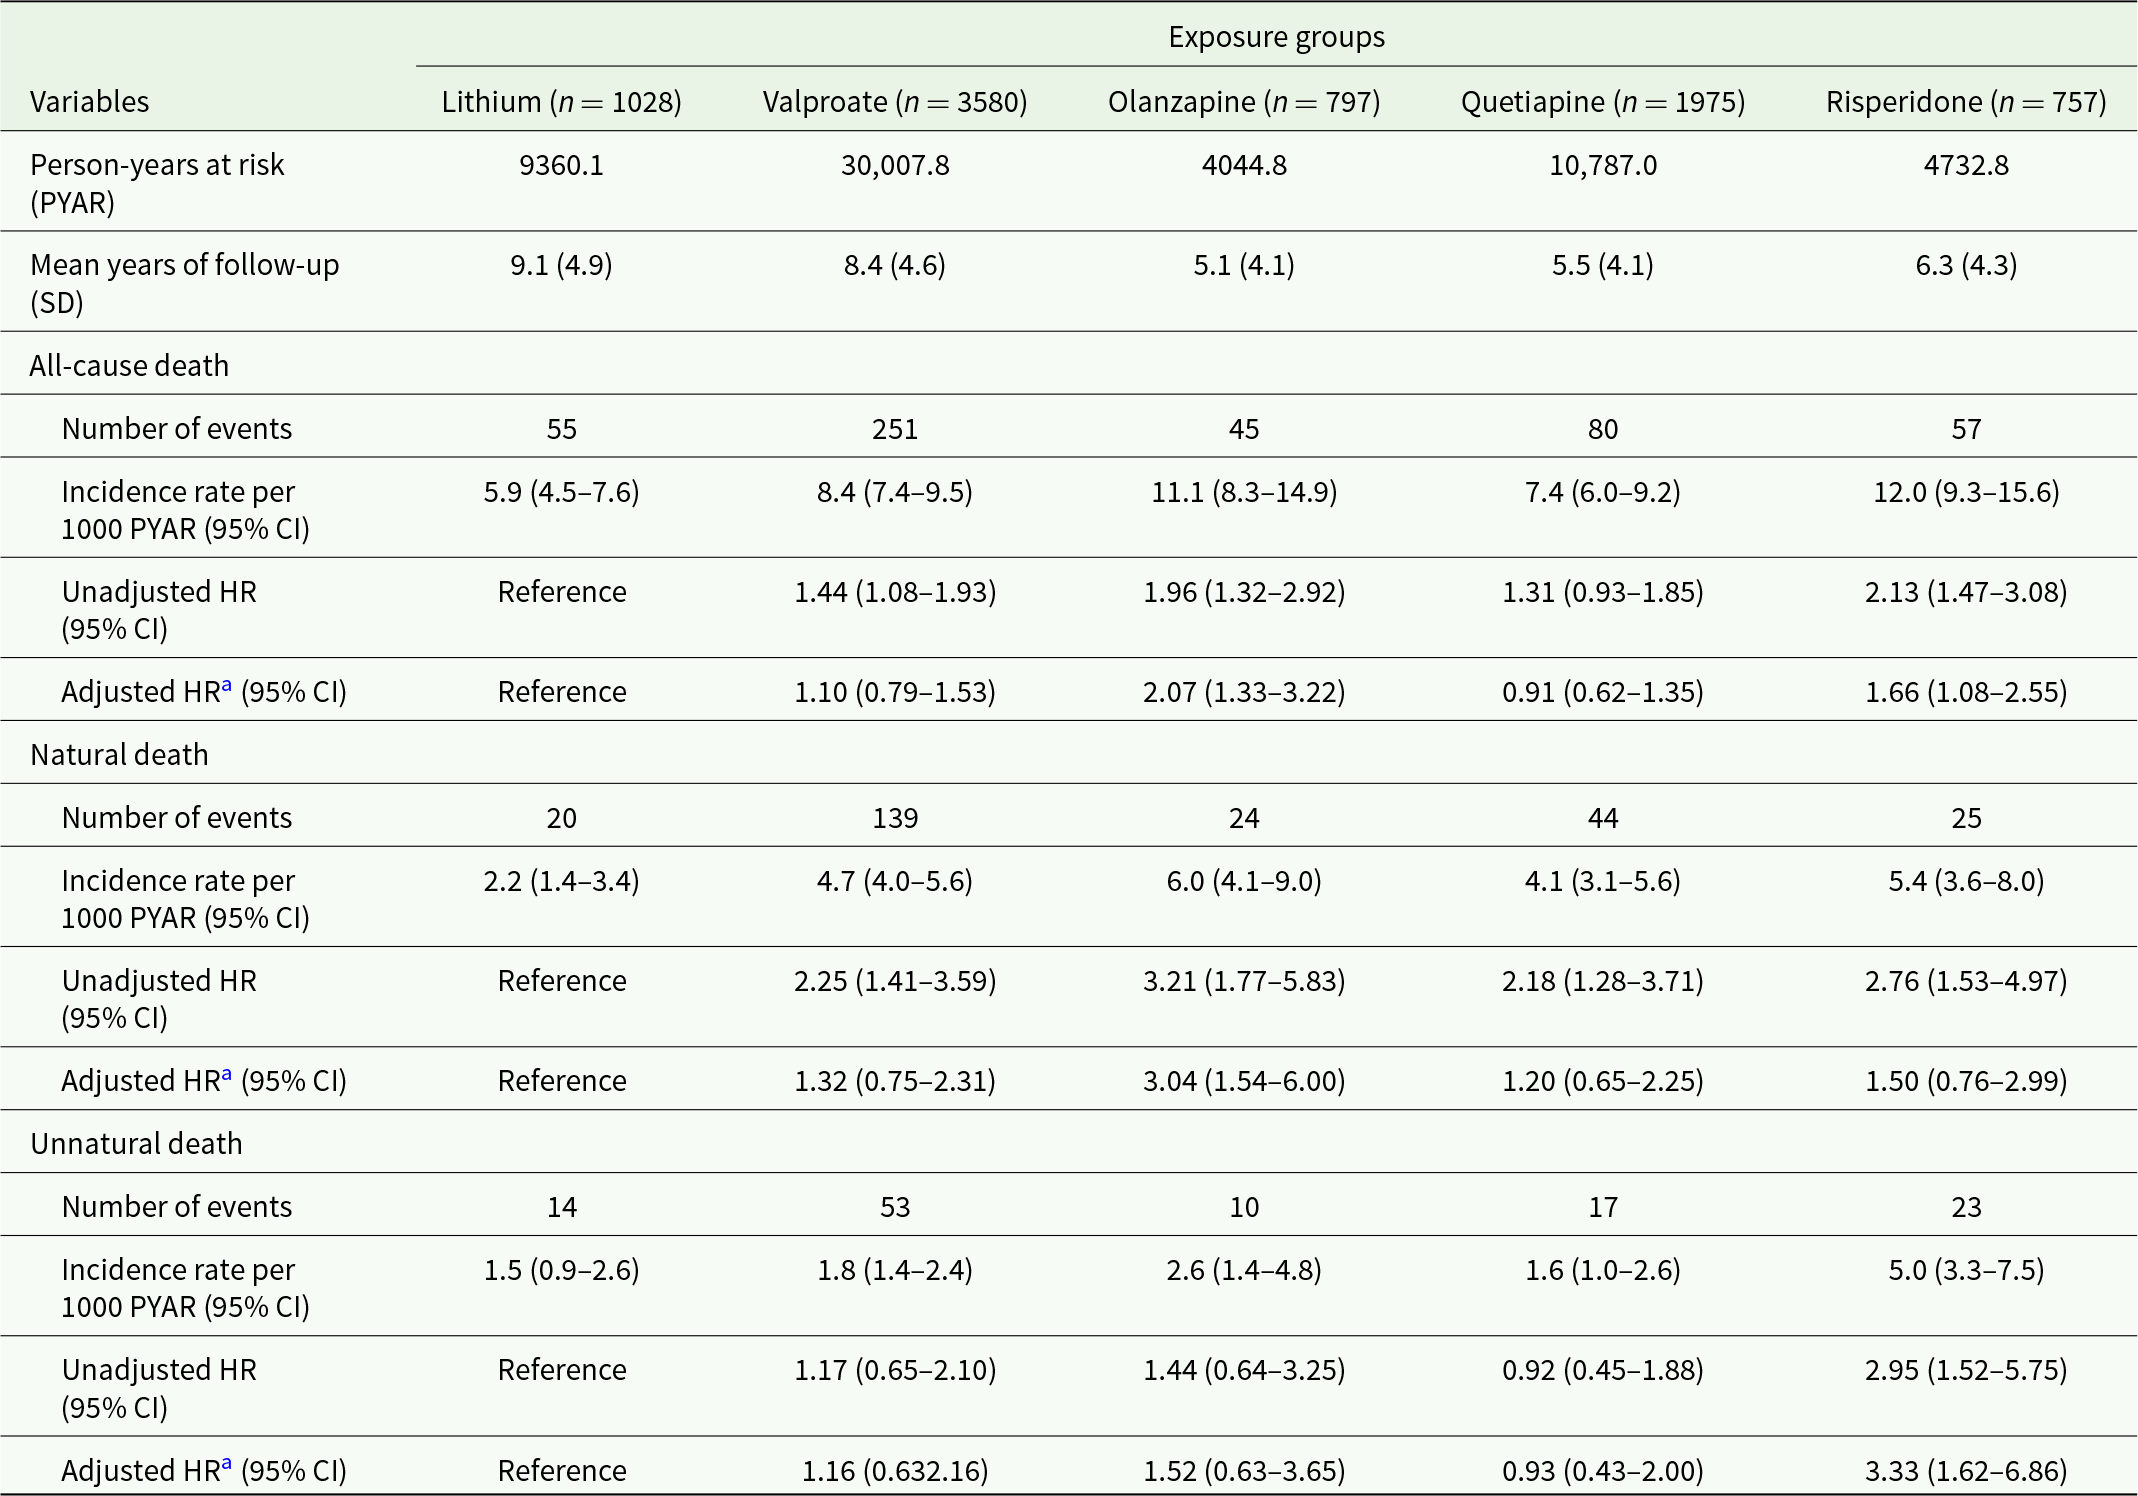Select the Unnatural death section heading
2138x1496 pixels.
[x=136, y=1144]
